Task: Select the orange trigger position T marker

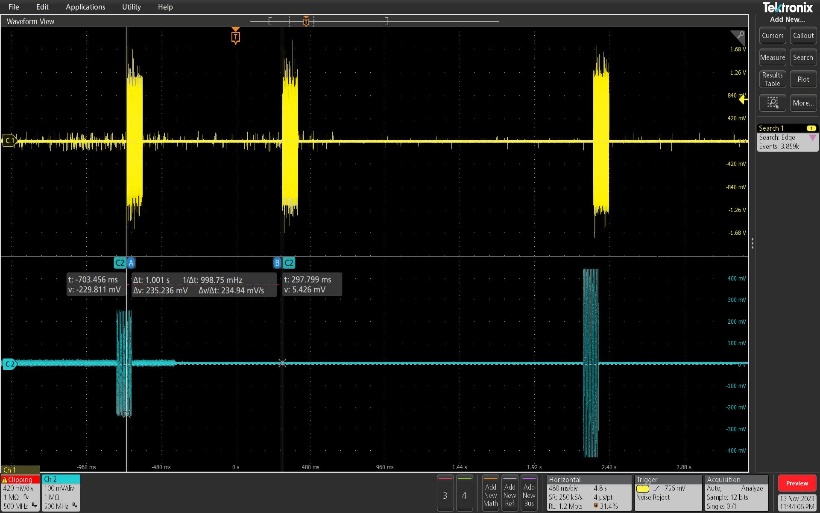Action: click(235, 37)
